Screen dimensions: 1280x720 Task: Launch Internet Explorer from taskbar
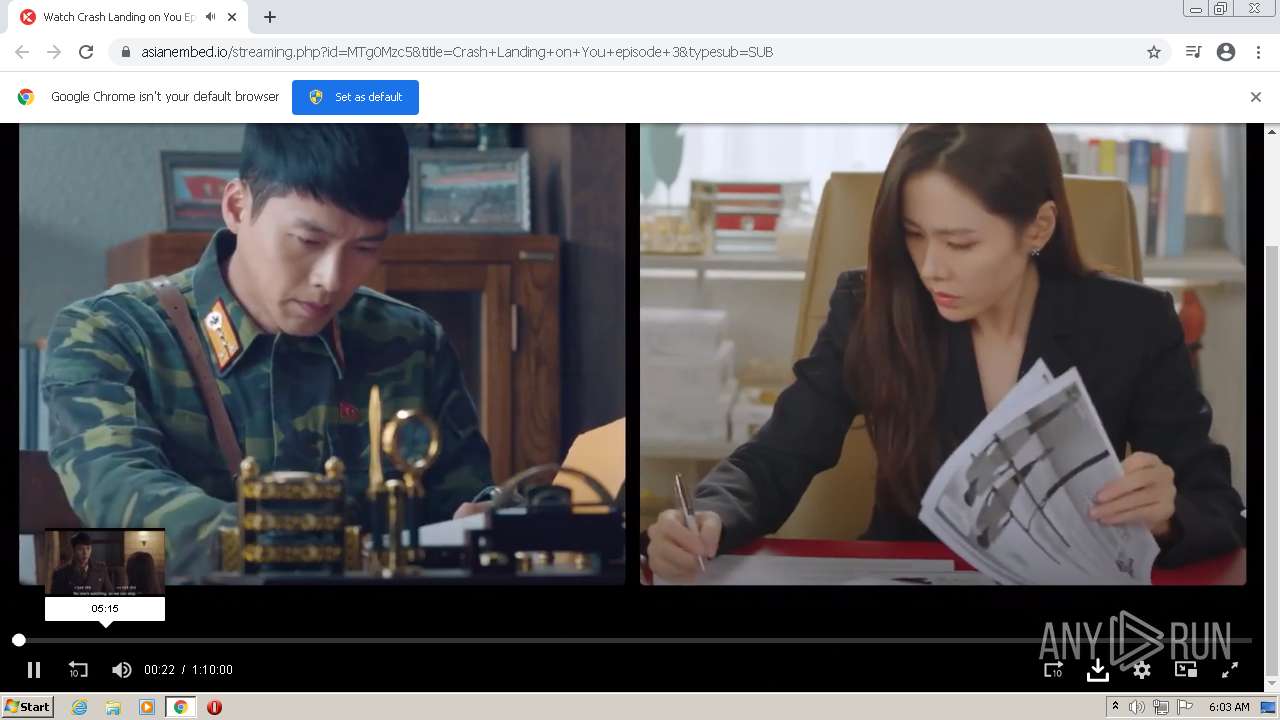point(80,707)
